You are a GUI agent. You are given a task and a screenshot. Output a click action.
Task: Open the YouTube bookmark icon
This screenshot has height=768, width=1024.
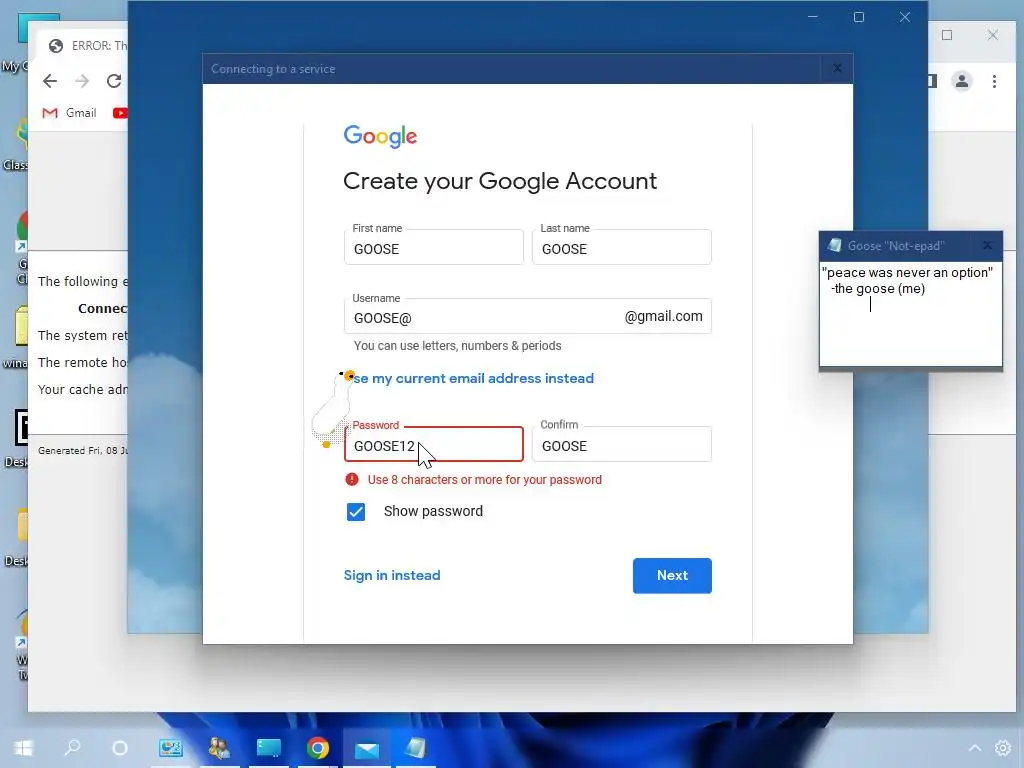[120, 113]
